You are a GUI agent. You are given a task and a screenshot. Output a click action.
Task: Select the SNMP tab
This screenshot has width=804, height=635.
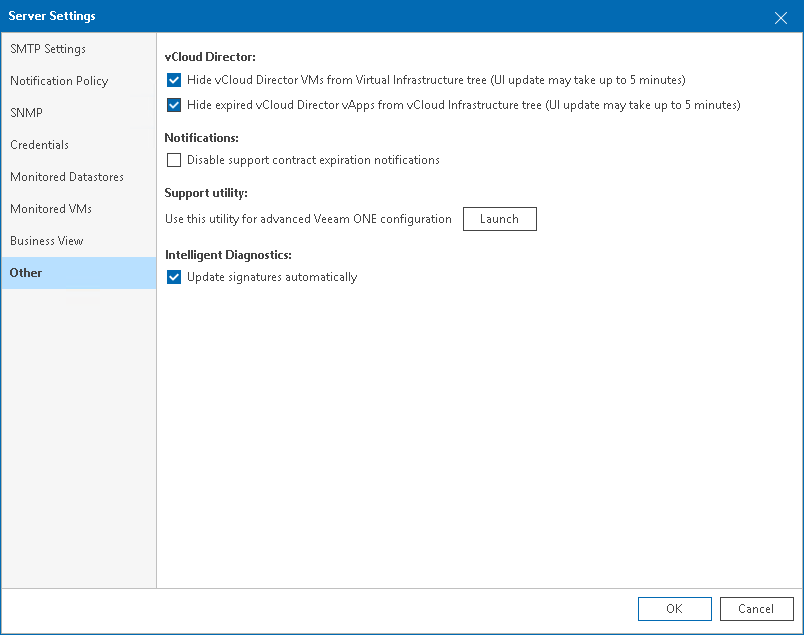pyautogui.click(x=27, y=113)
